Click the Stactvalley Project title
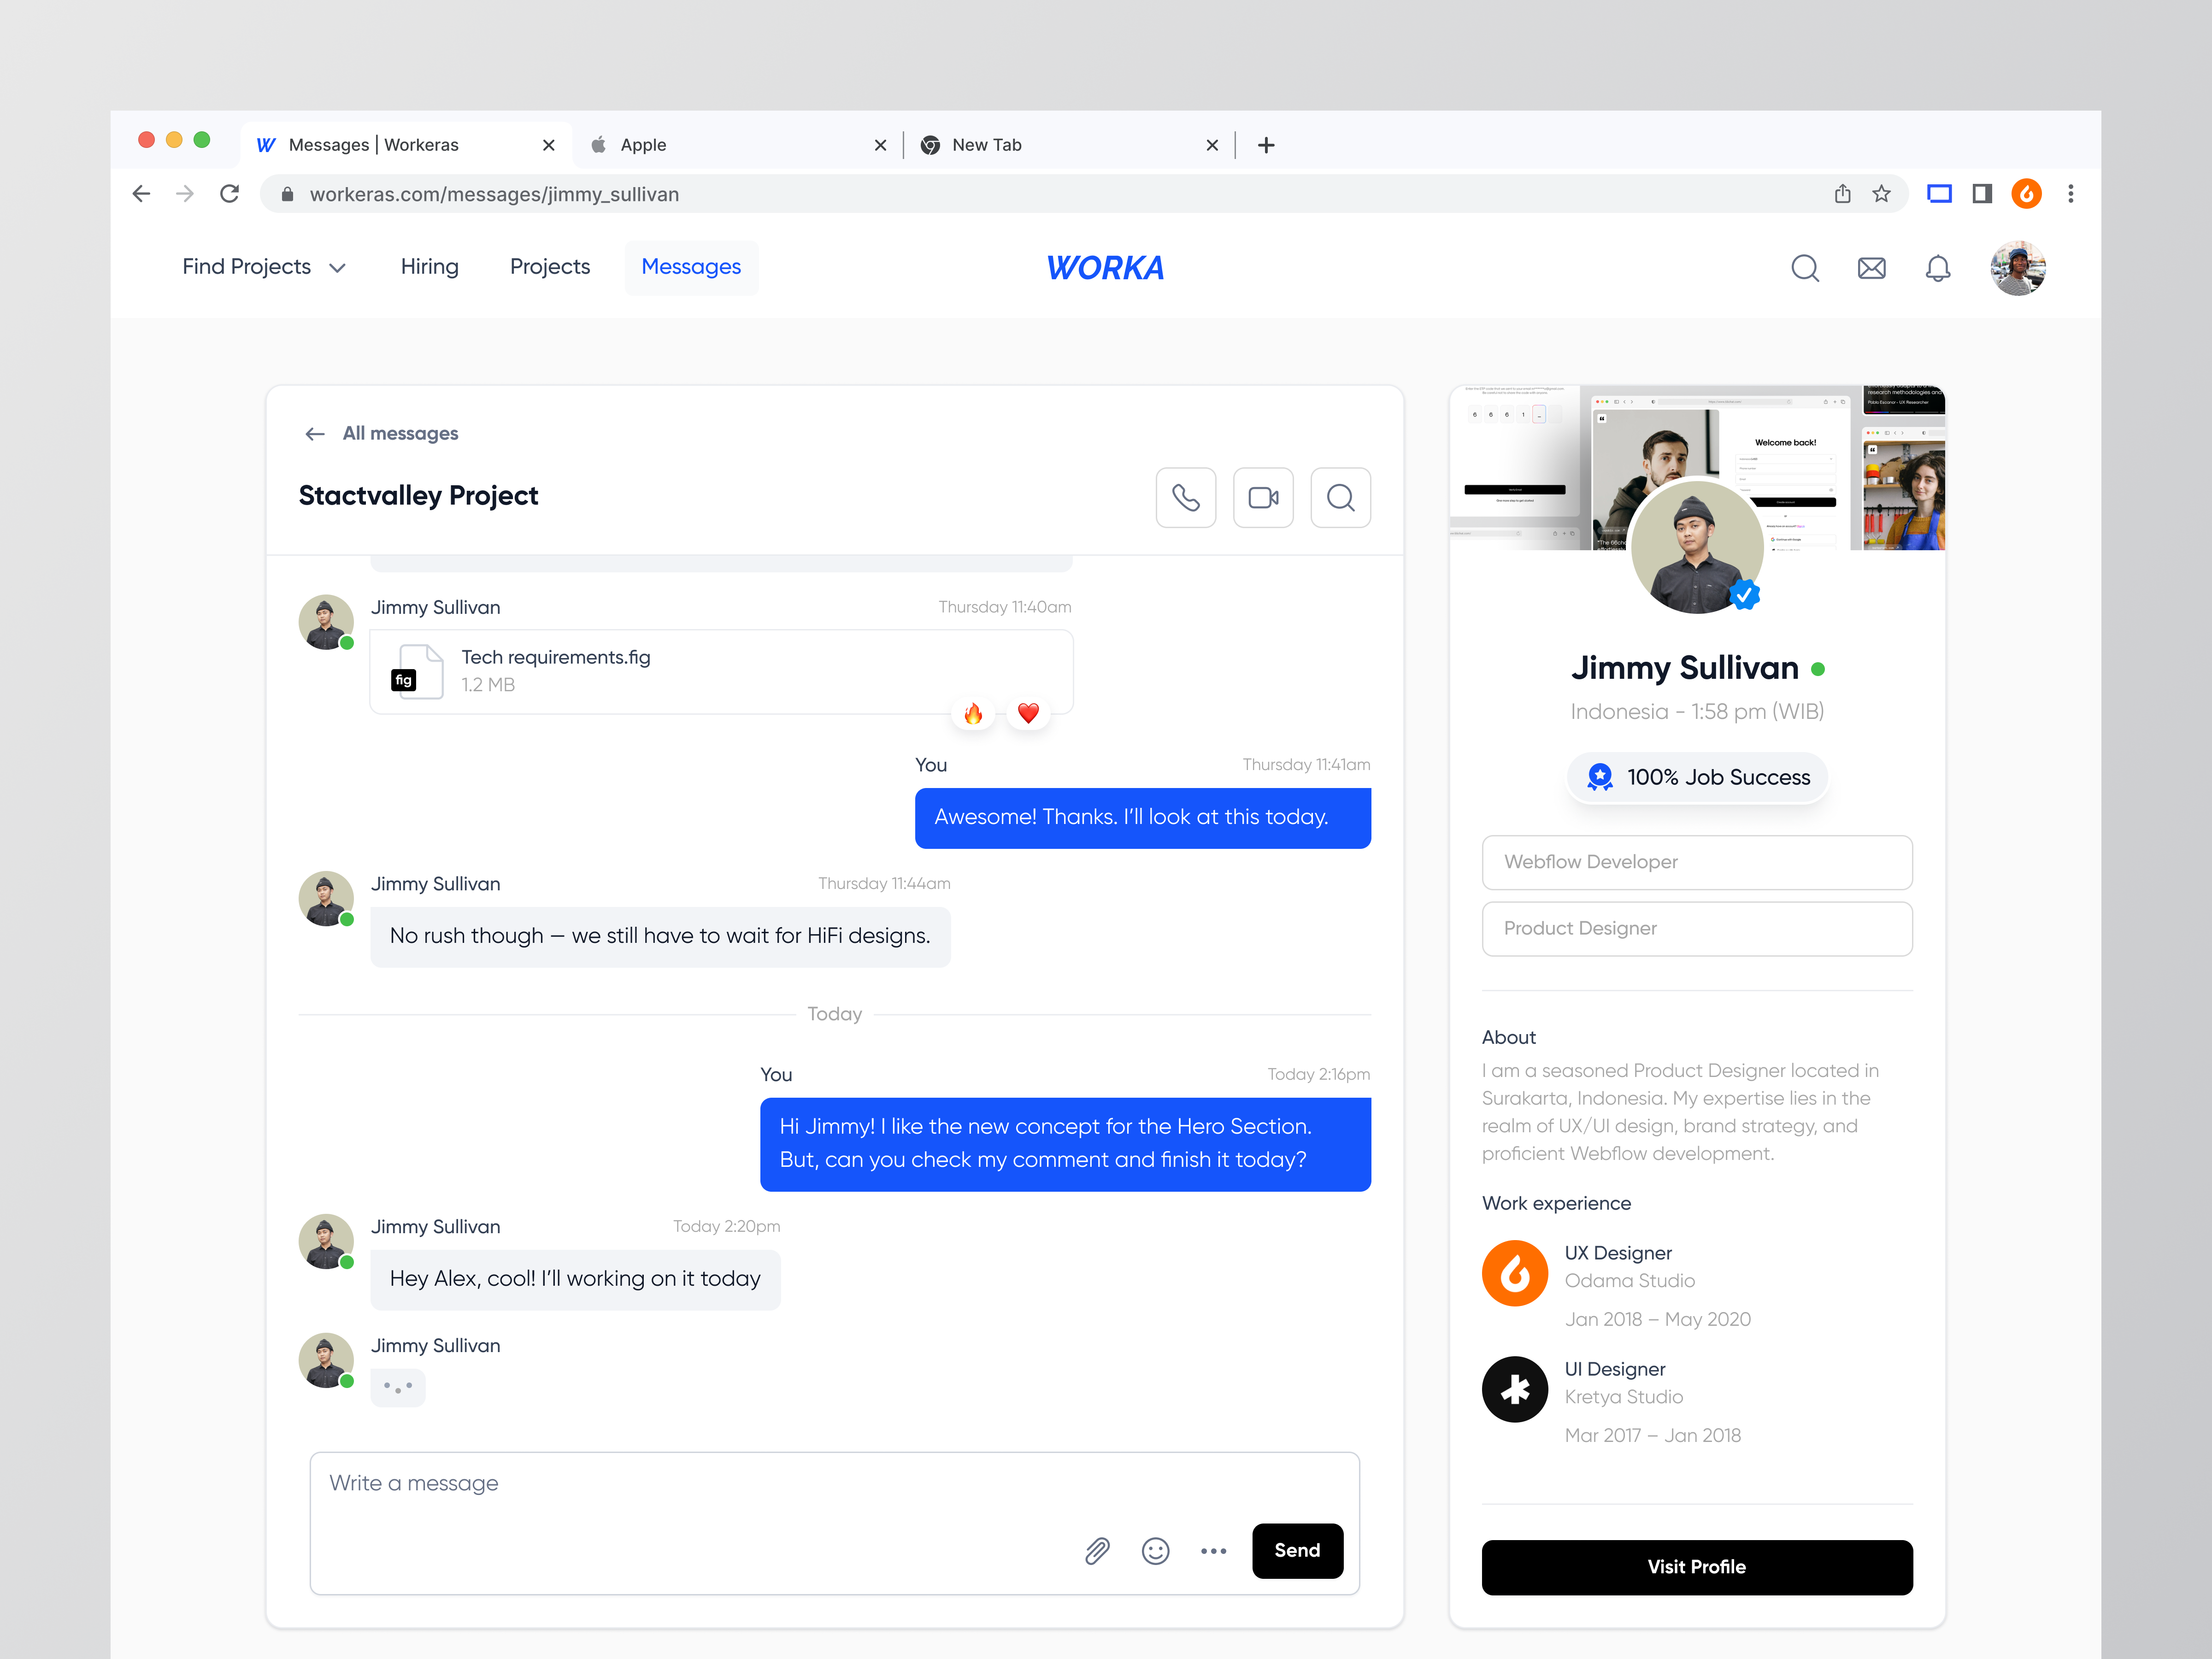Screen dimensions: 2212x1659 click(418, 496)
